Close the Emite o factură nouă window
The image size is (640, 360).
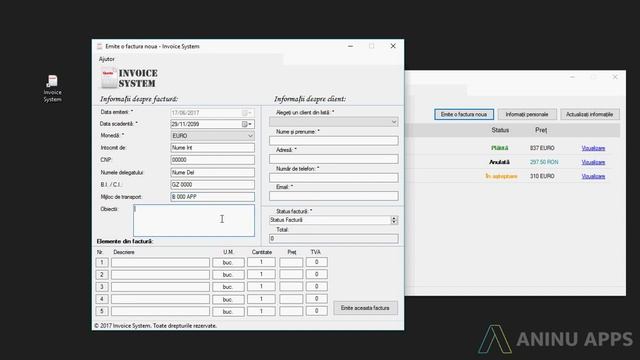393,46
